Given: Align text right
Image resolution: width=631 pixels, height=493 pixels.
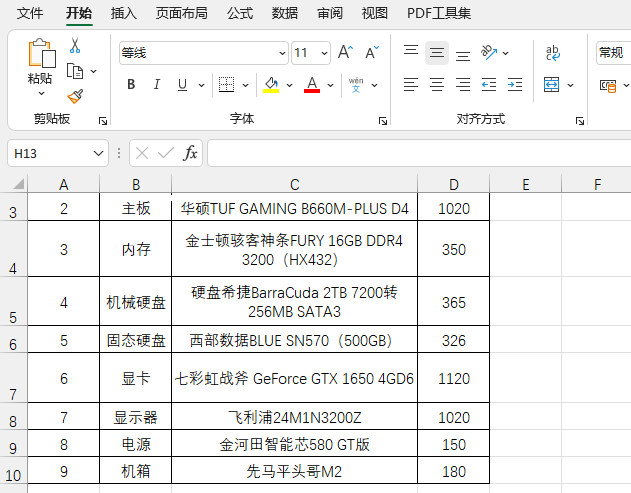Looking at the screenshot, I should click(x=463, y=85).
